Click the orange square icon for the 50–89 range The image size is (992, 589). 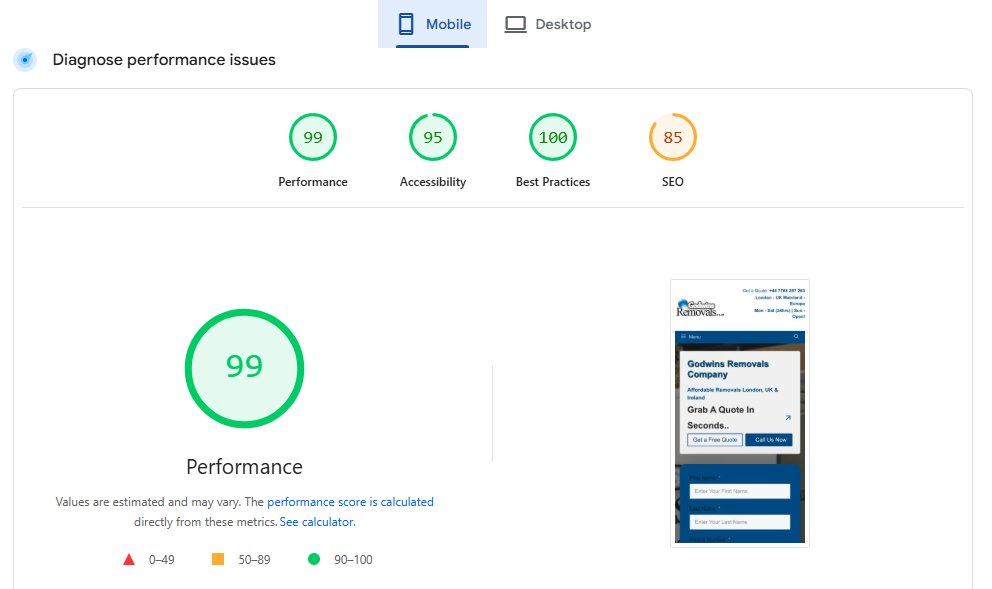click(x=218, y=559)
